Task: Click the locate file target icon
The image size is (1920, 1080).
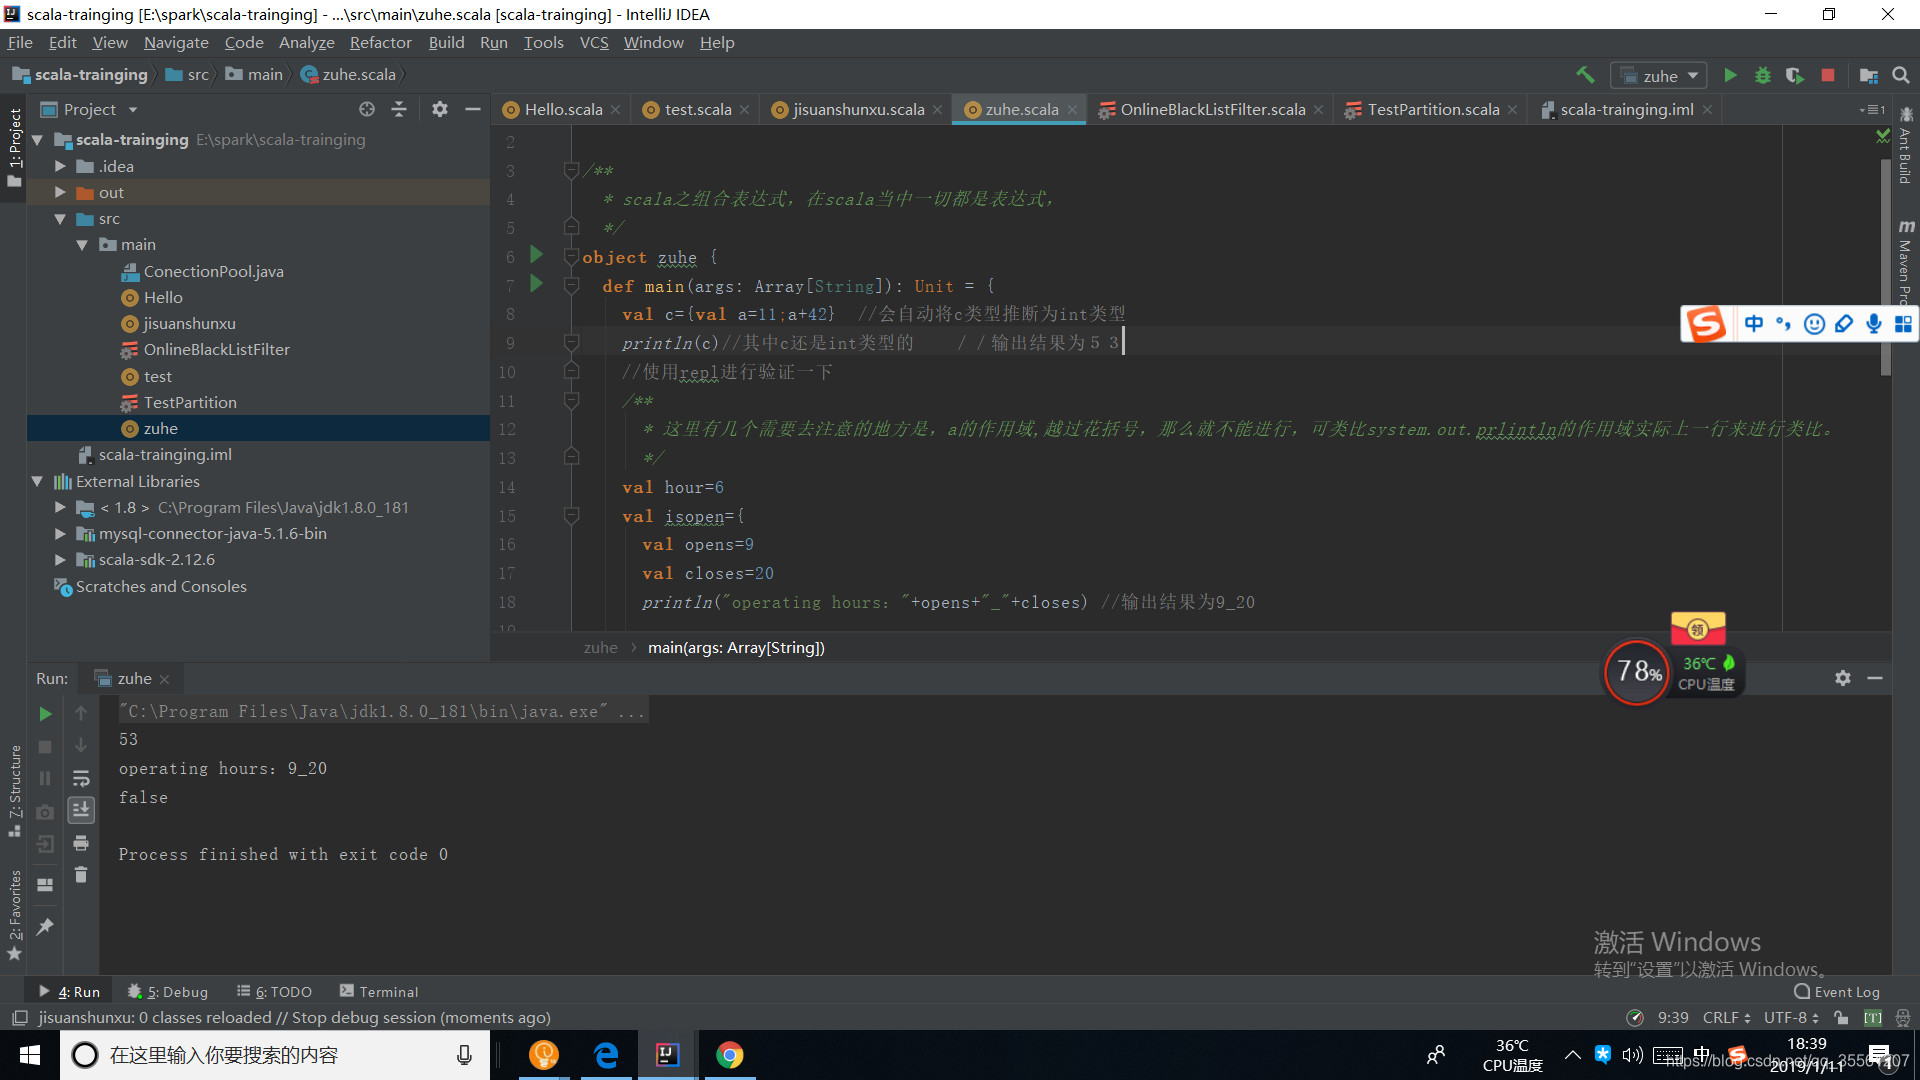Action: (x=366, y=109)
